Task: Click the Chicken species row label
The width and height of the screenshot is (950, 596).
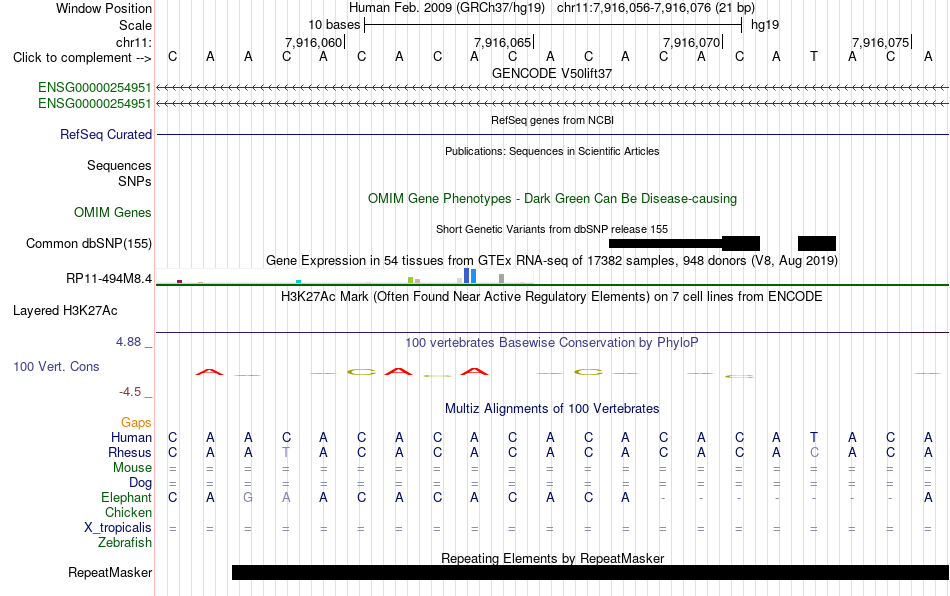Action: pyautogui.click(x=128, y=512)
